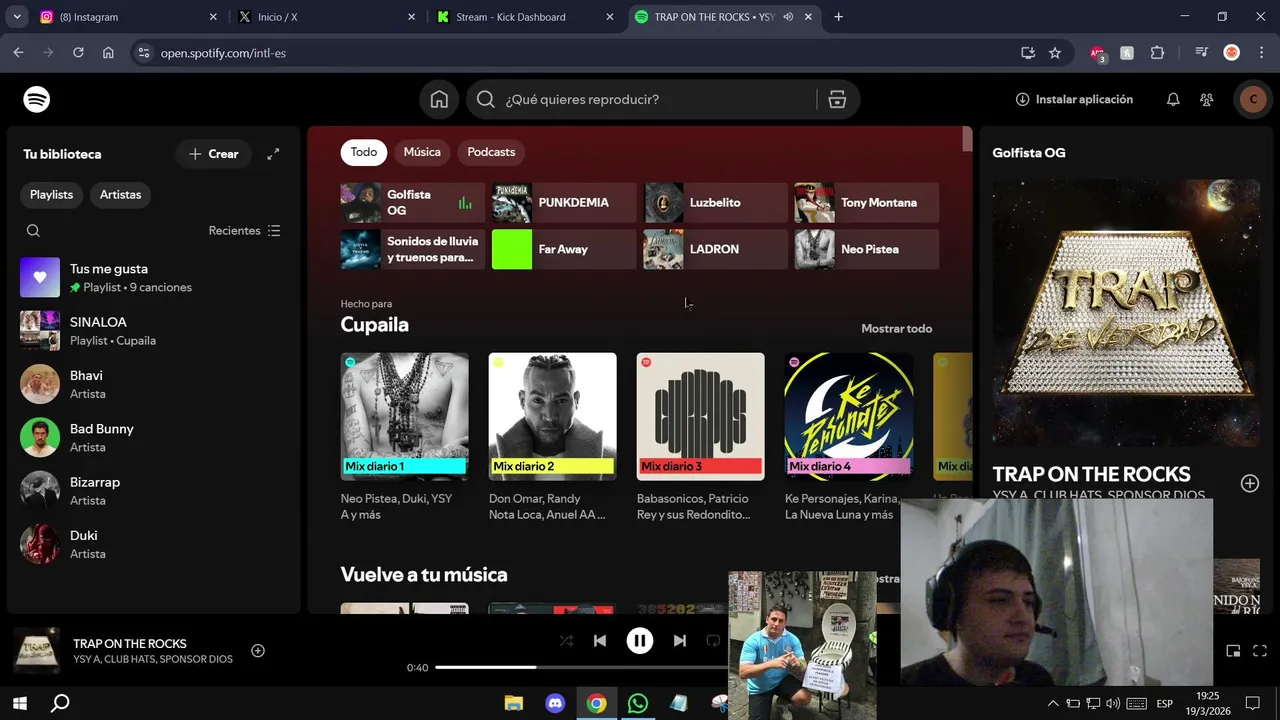Open Windows Start menu
The height and width of the screenshot is (720, 1280).
click(x=19, y=703)
